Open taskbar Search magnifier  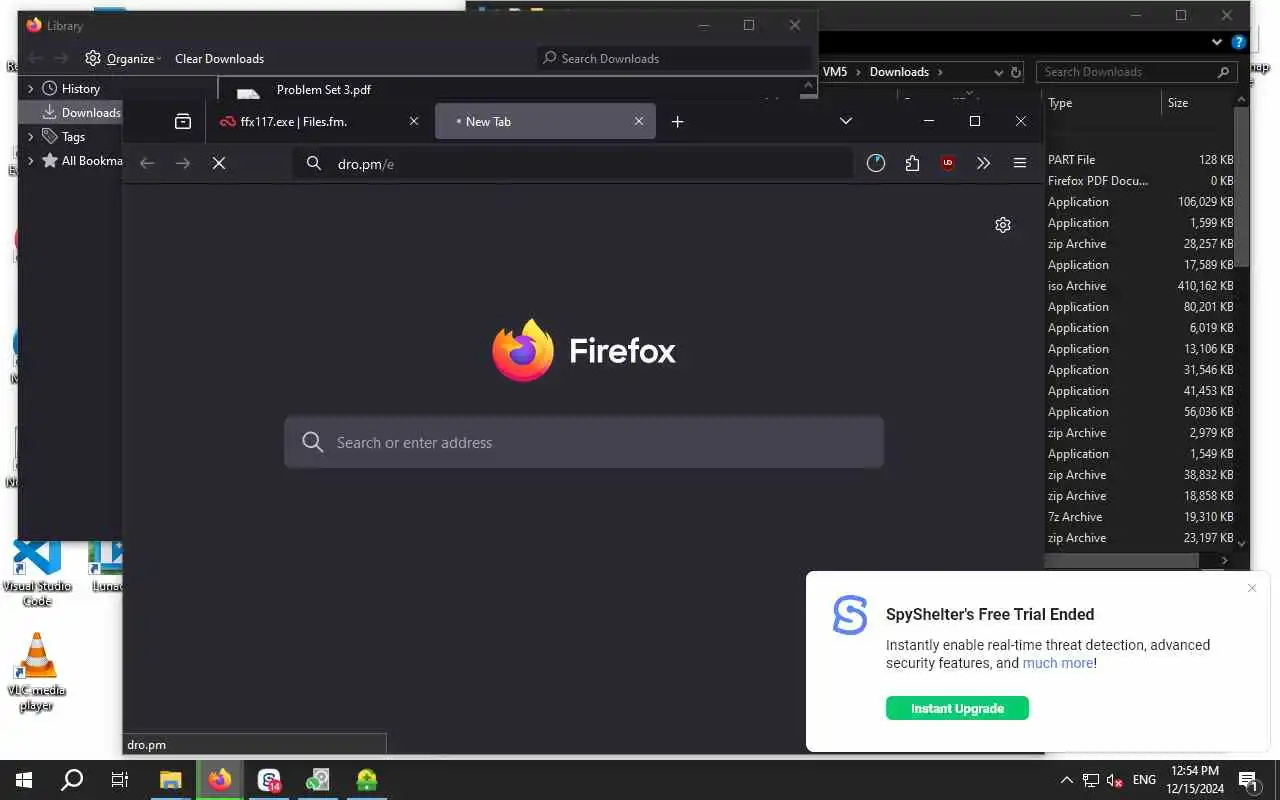tap(72, 780)
